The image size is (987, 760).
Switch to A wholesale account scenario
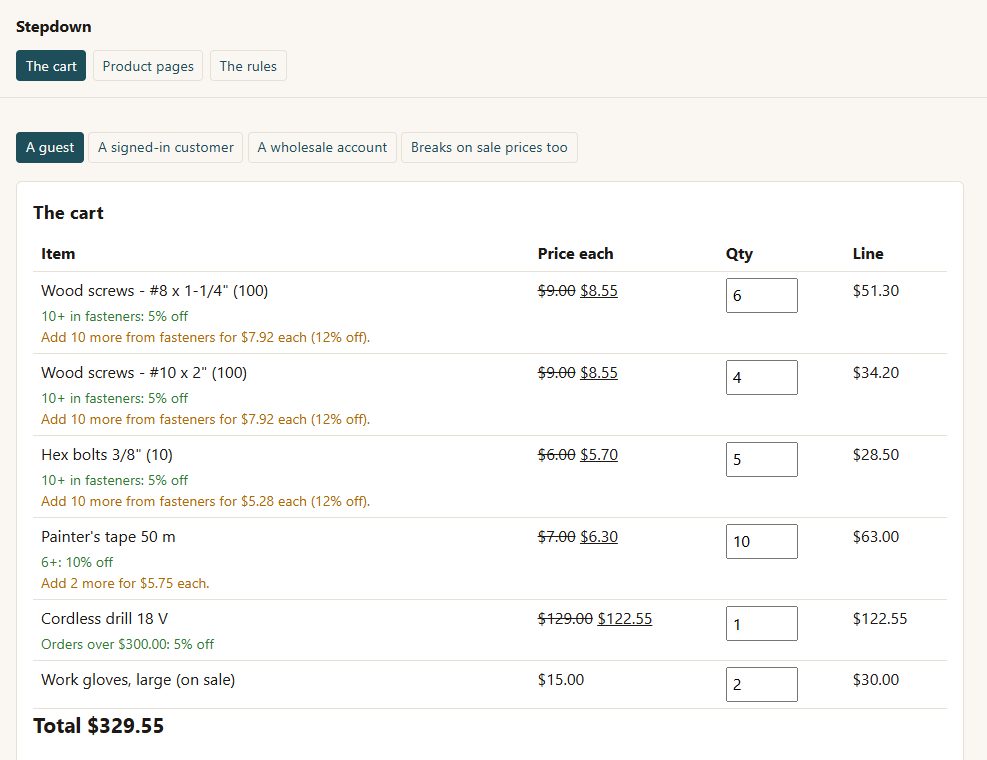point(322,147)
